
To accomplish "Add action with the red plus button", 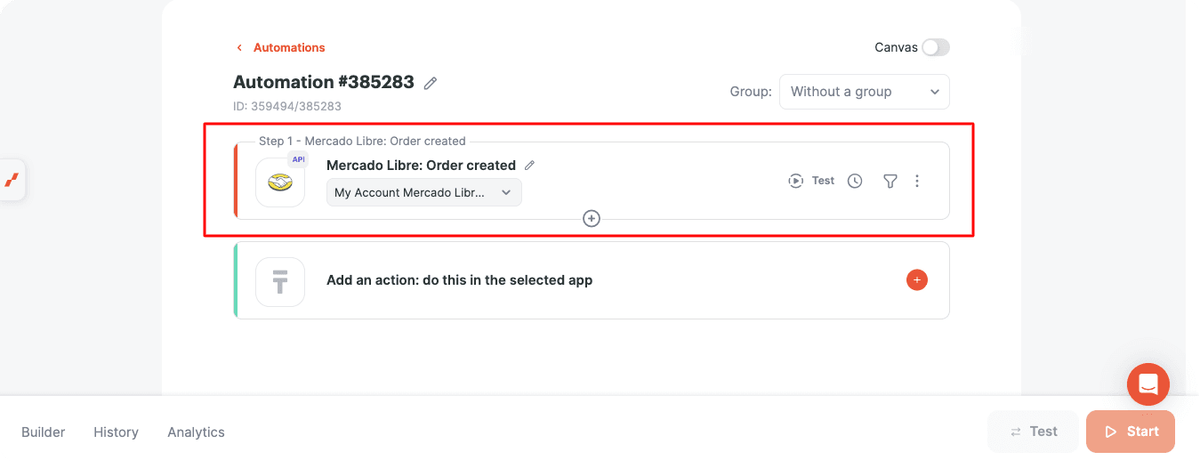I will pos(917,280).
